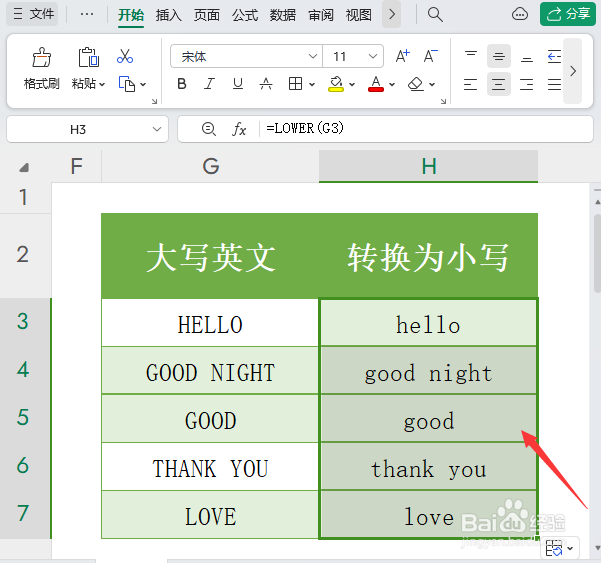Screen dimensions: 601x563
Task: Toggle Bold formatting
Action: [x=182, y=84]
